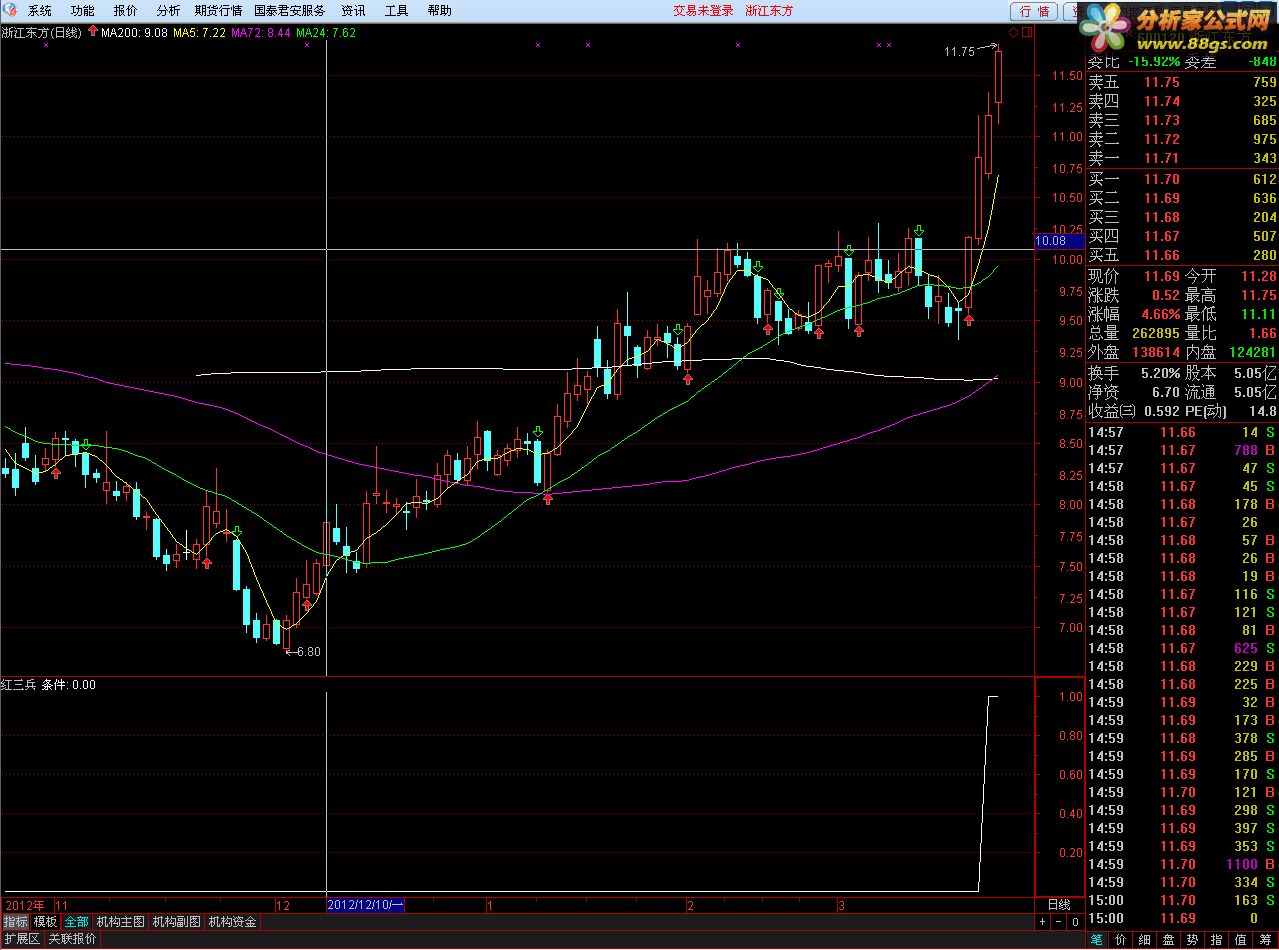This screenshot has width=1279, height=950.
Task: Click the red arrow icon beside 浙江东方(日线)
Action: 93,32
